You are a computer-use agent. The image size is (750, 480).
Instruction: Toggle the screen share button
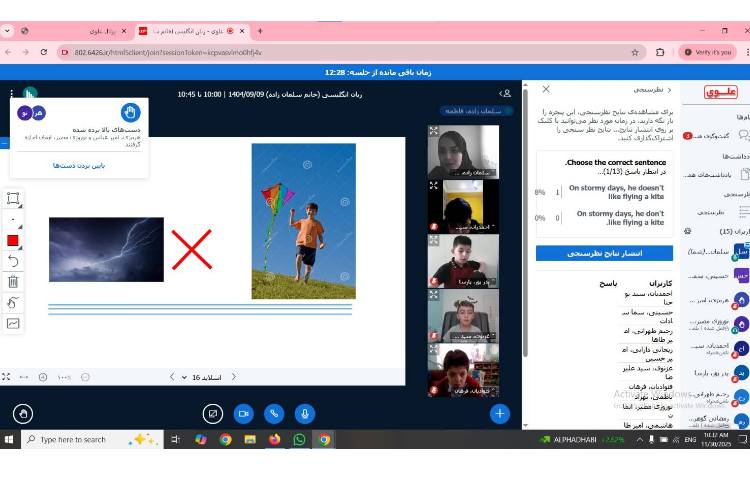tap(212, 413)
